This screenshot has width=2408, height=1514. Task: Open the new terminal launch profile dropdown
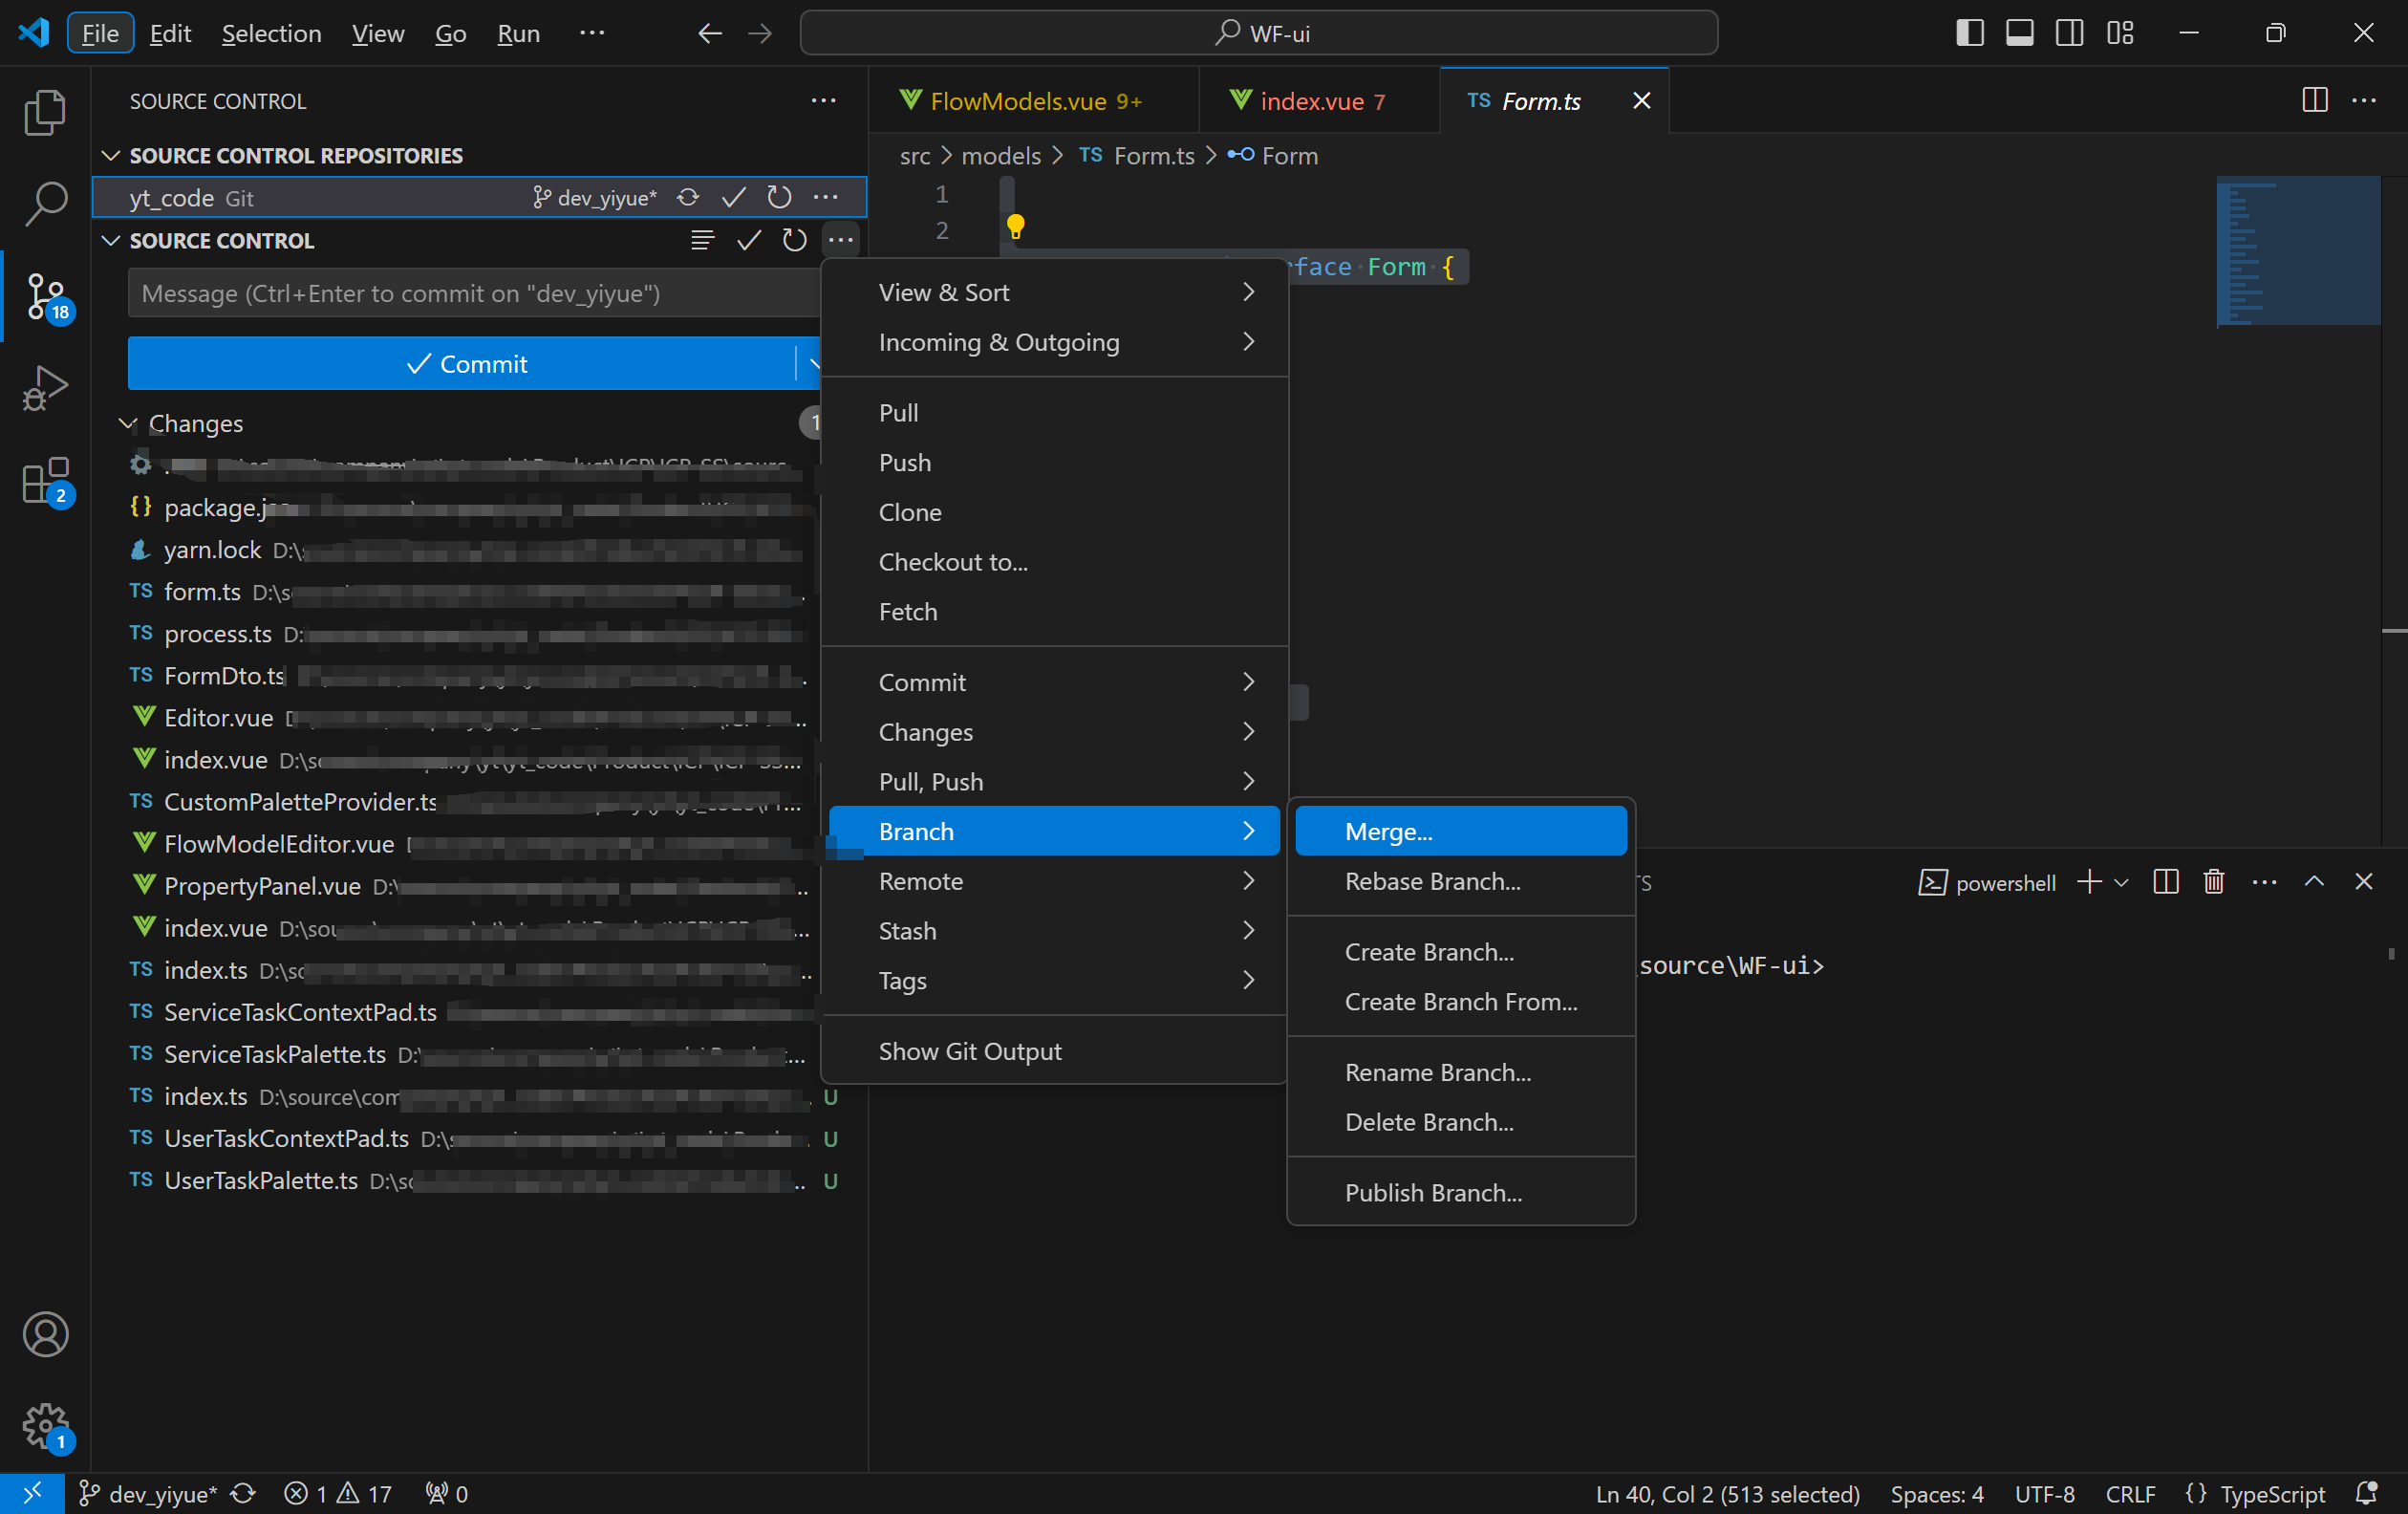coord(2122,882)
